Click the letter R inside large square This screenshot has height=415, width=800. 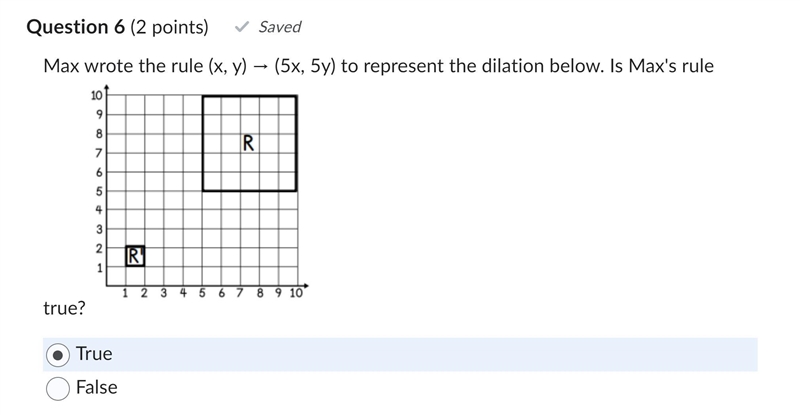coord(248,143)
